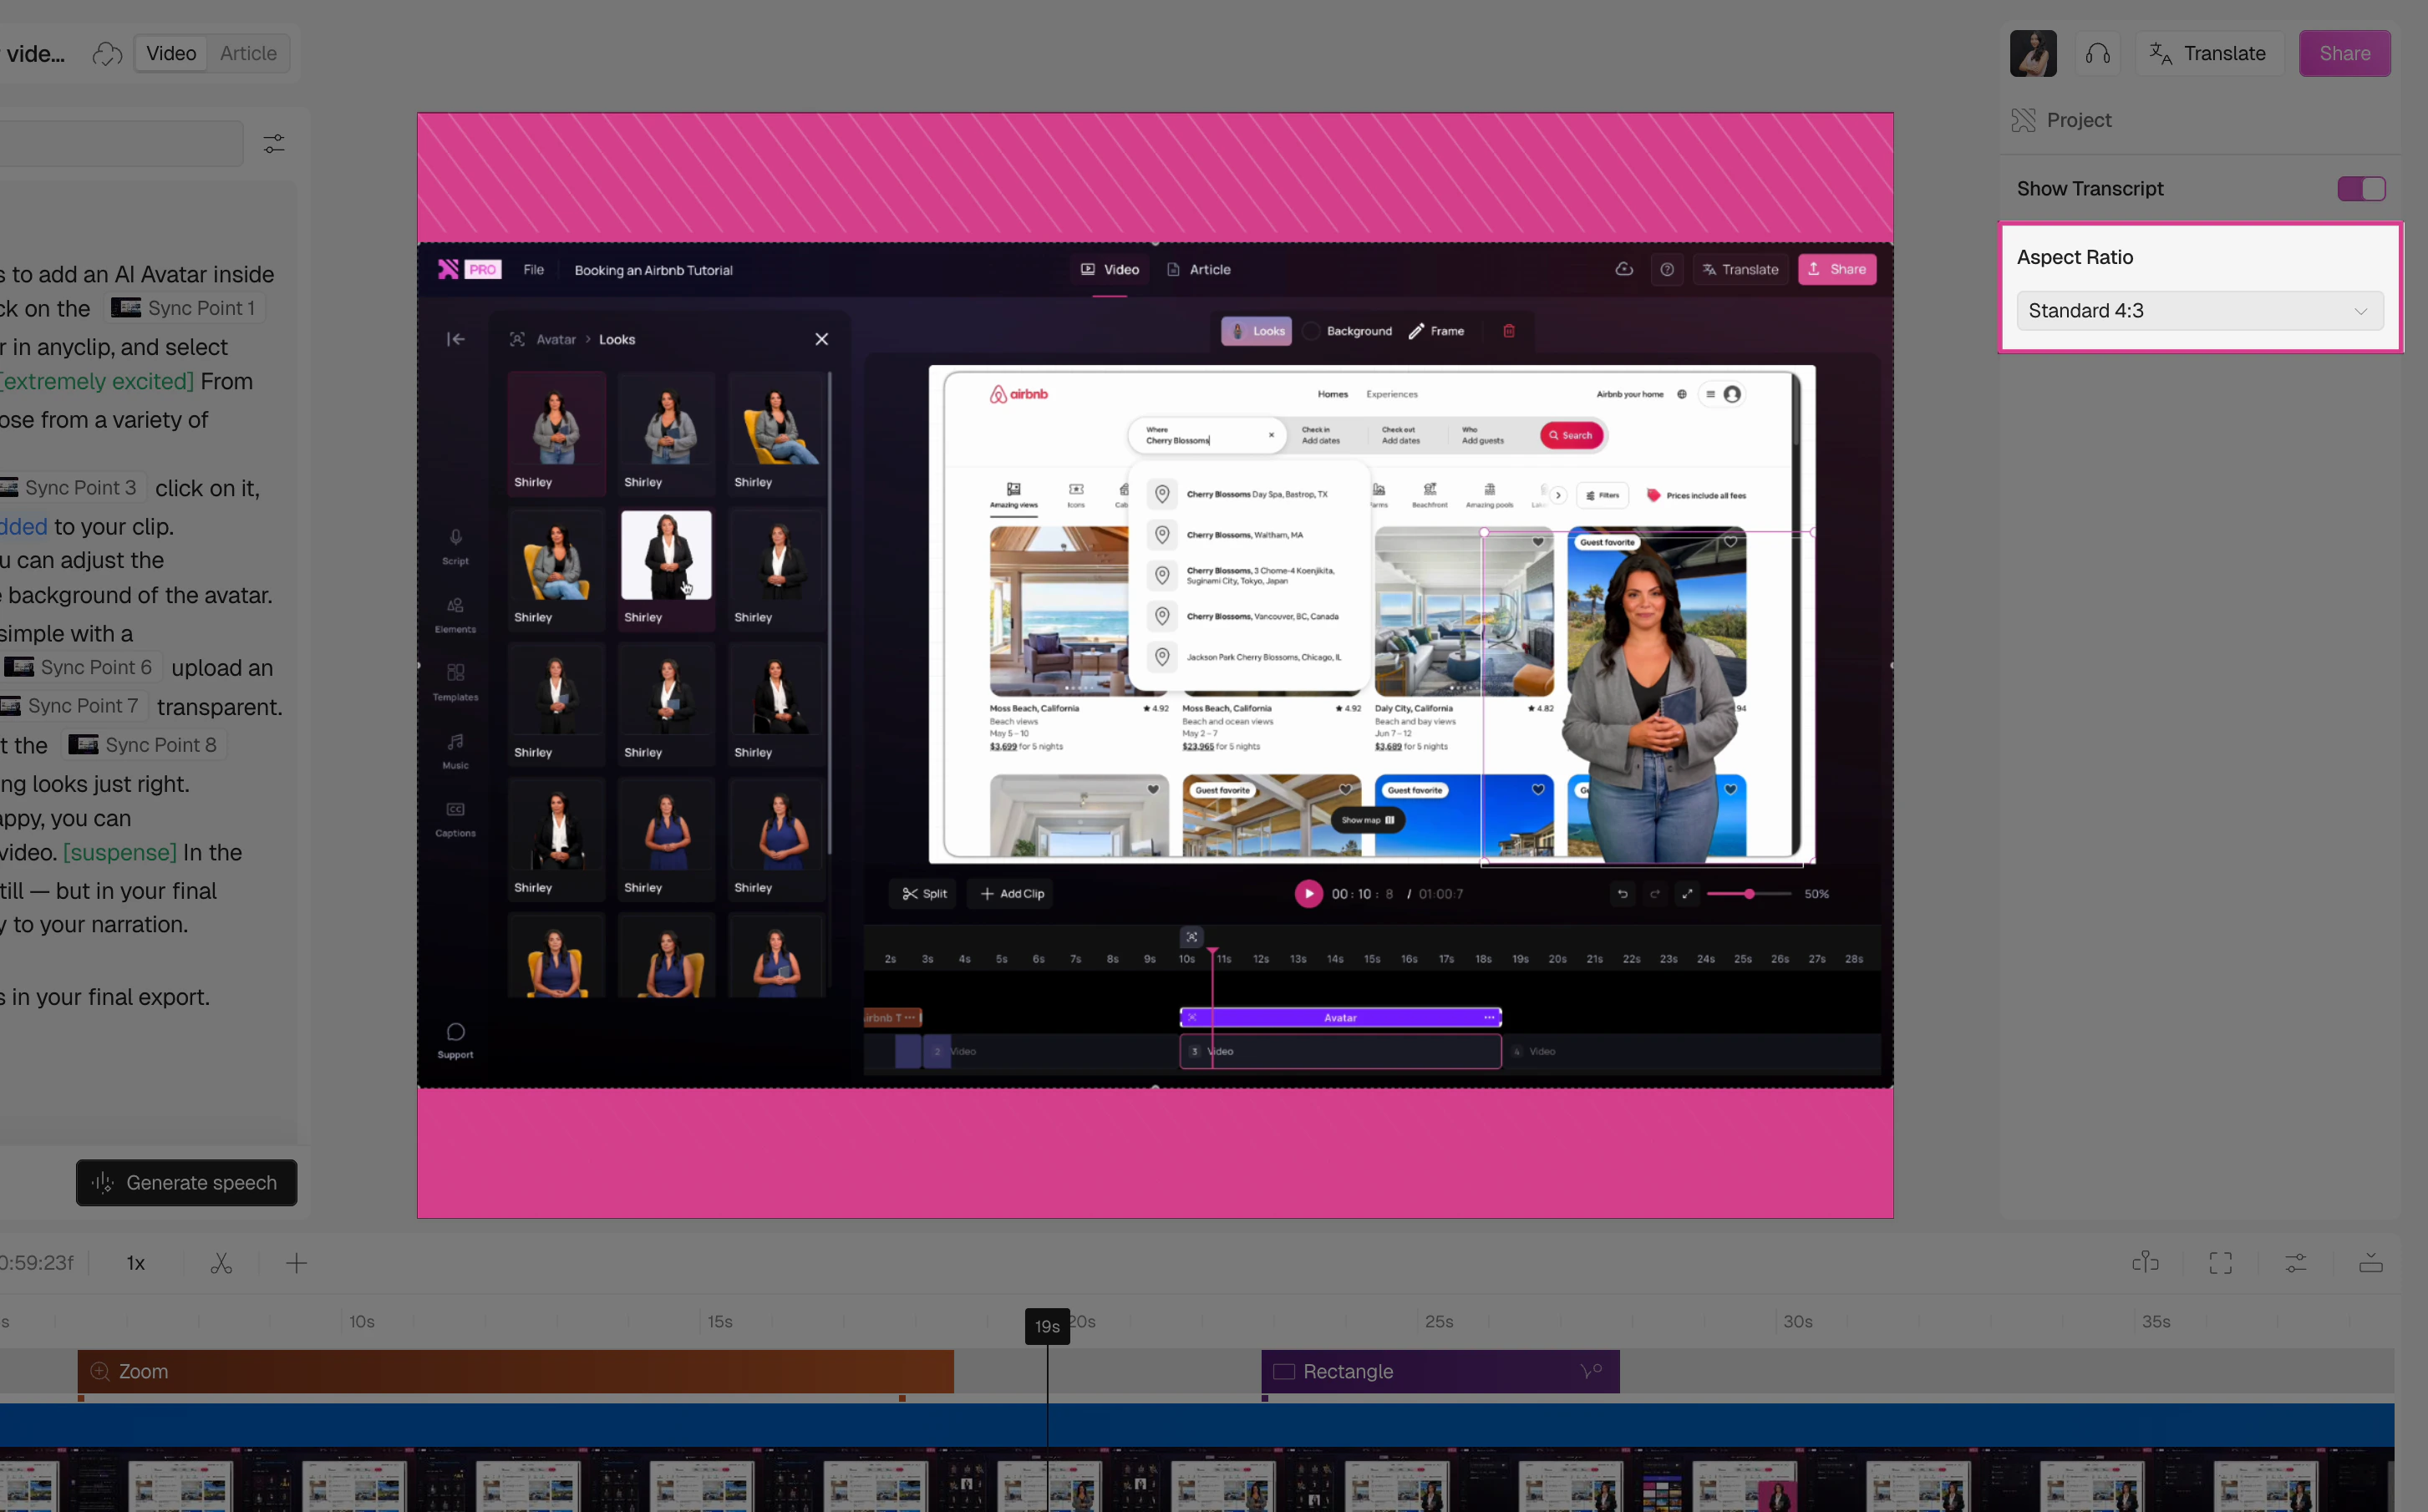Viewport: 2428px width, 1512px height.
Task: Select the Zoom clip on timeline
Action: 515,1371
